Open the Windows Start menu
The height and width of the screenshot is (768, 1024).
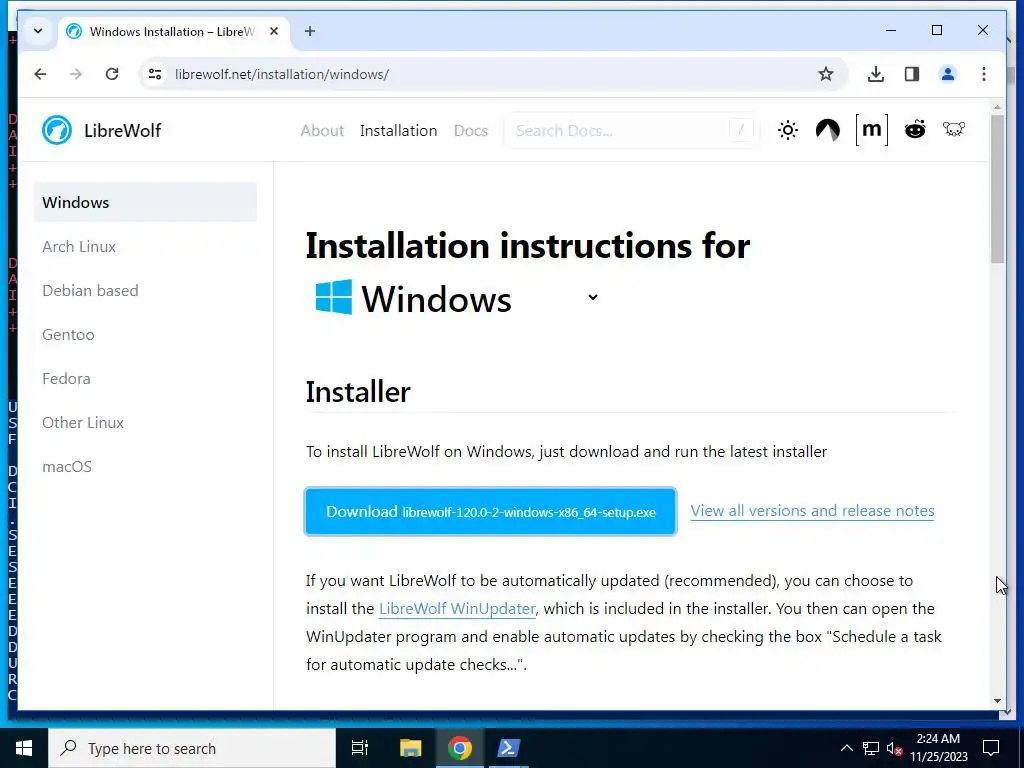[x=24, y=748]
